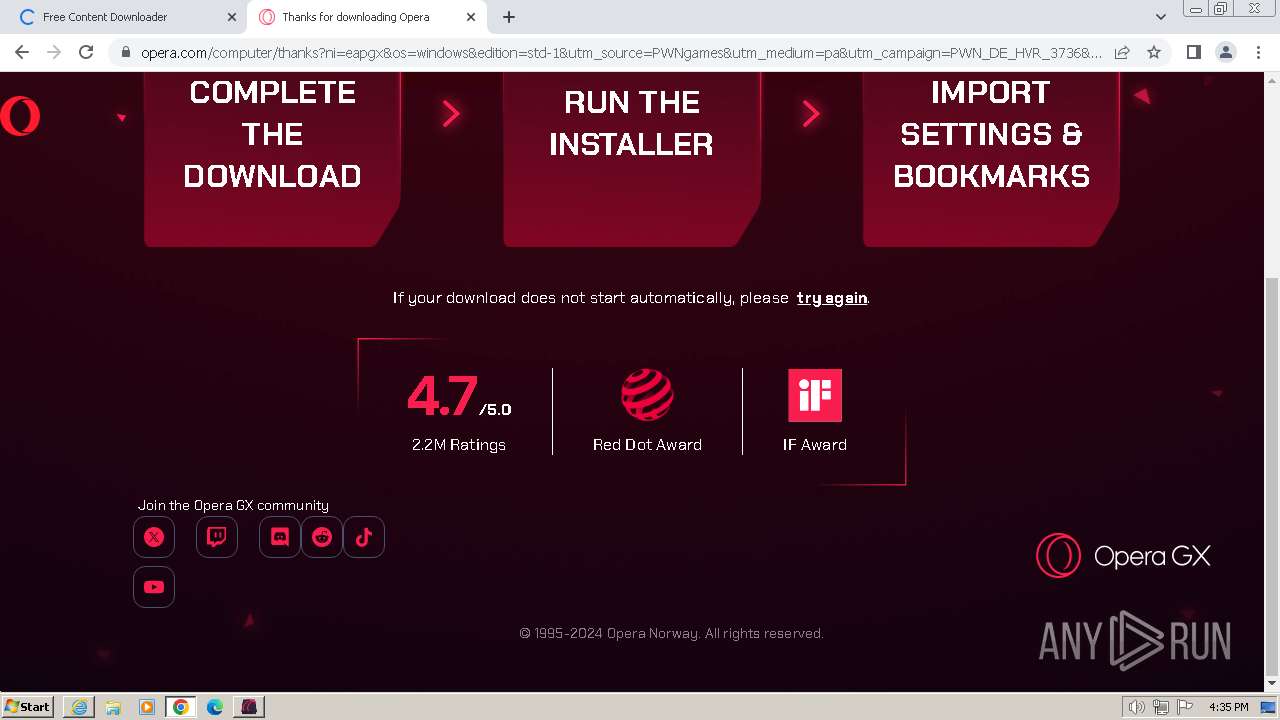Open a new browser tab
The image size is (1280, 720).
[509, 17]
